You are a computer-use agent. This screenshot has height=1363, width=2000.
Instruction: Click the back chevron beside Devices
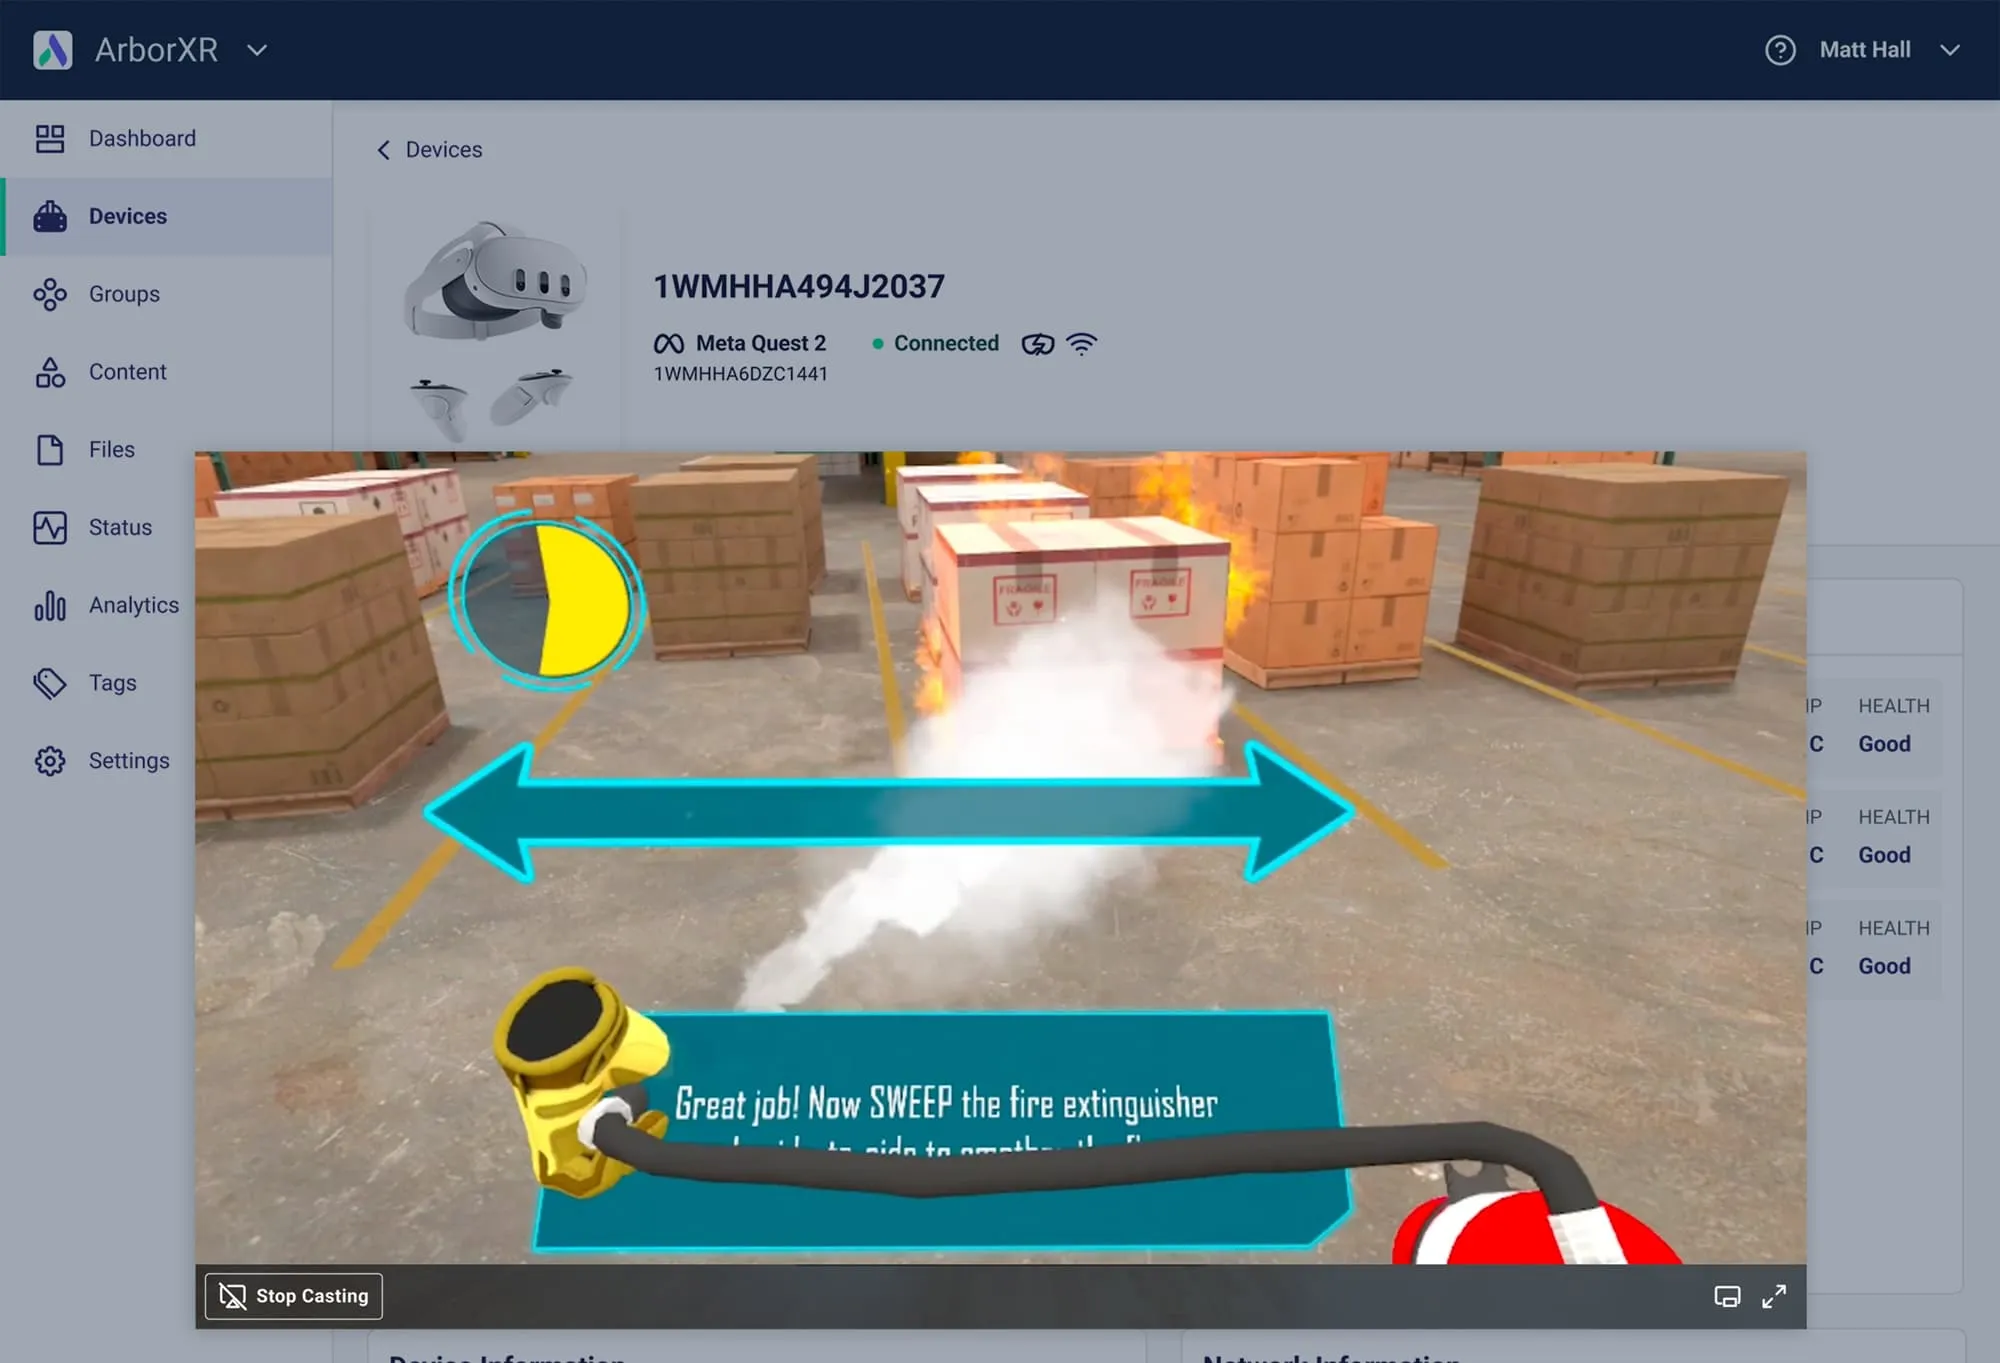click(383, 150)
